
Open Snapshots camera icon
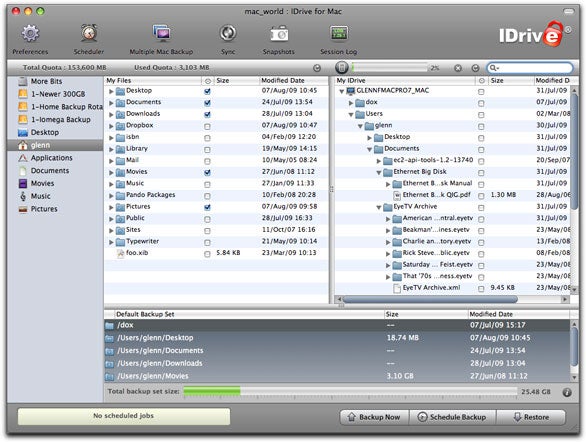[x=279, y=34]
